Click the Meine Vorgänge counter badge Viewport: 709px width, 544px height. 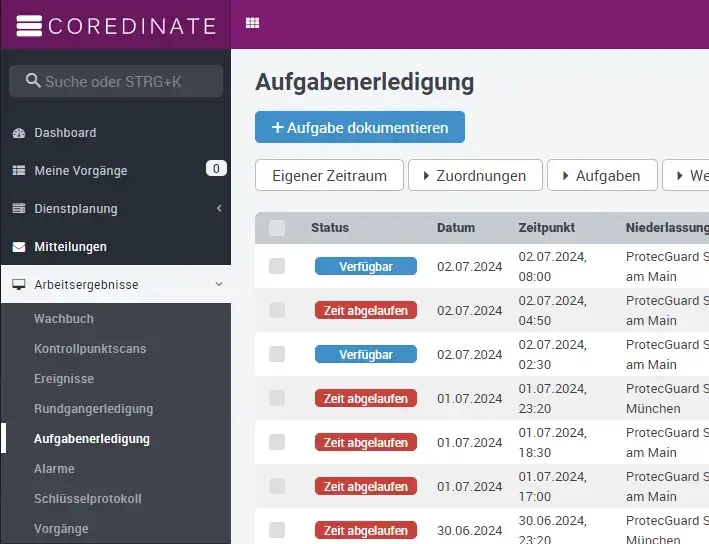point(216,169)
